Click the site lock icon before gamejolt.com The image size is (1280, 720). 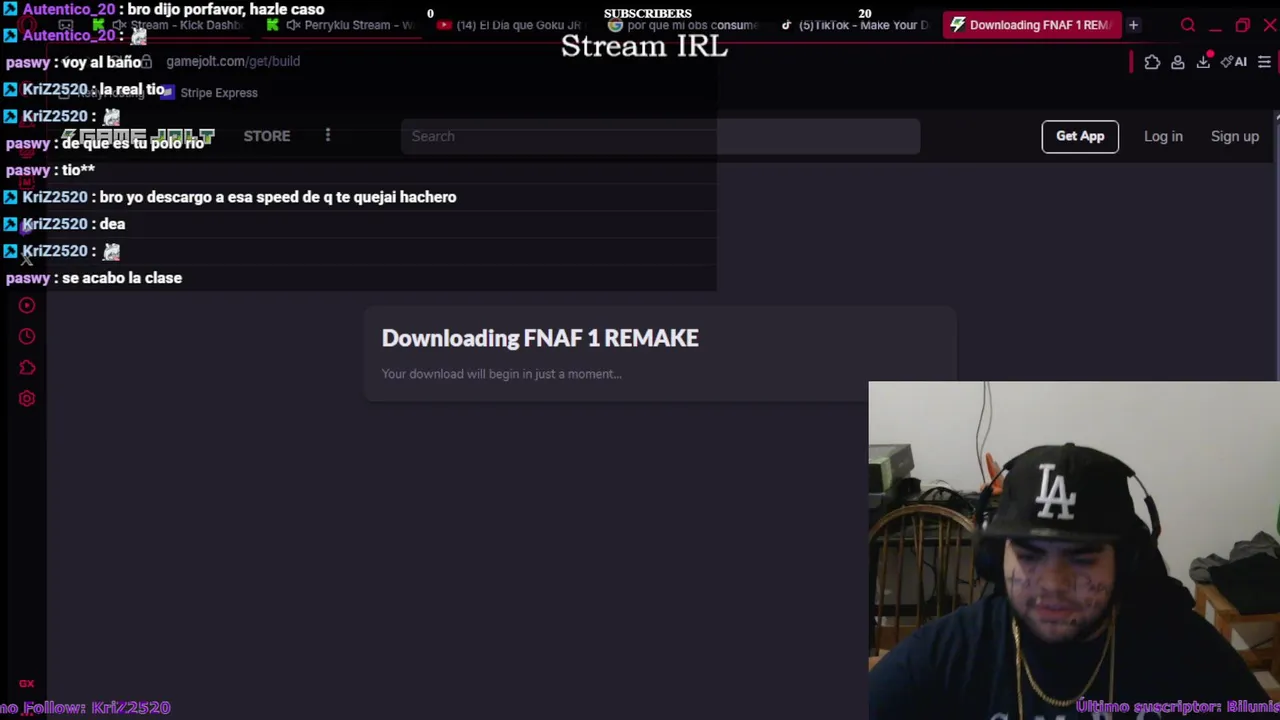[146, 62]
